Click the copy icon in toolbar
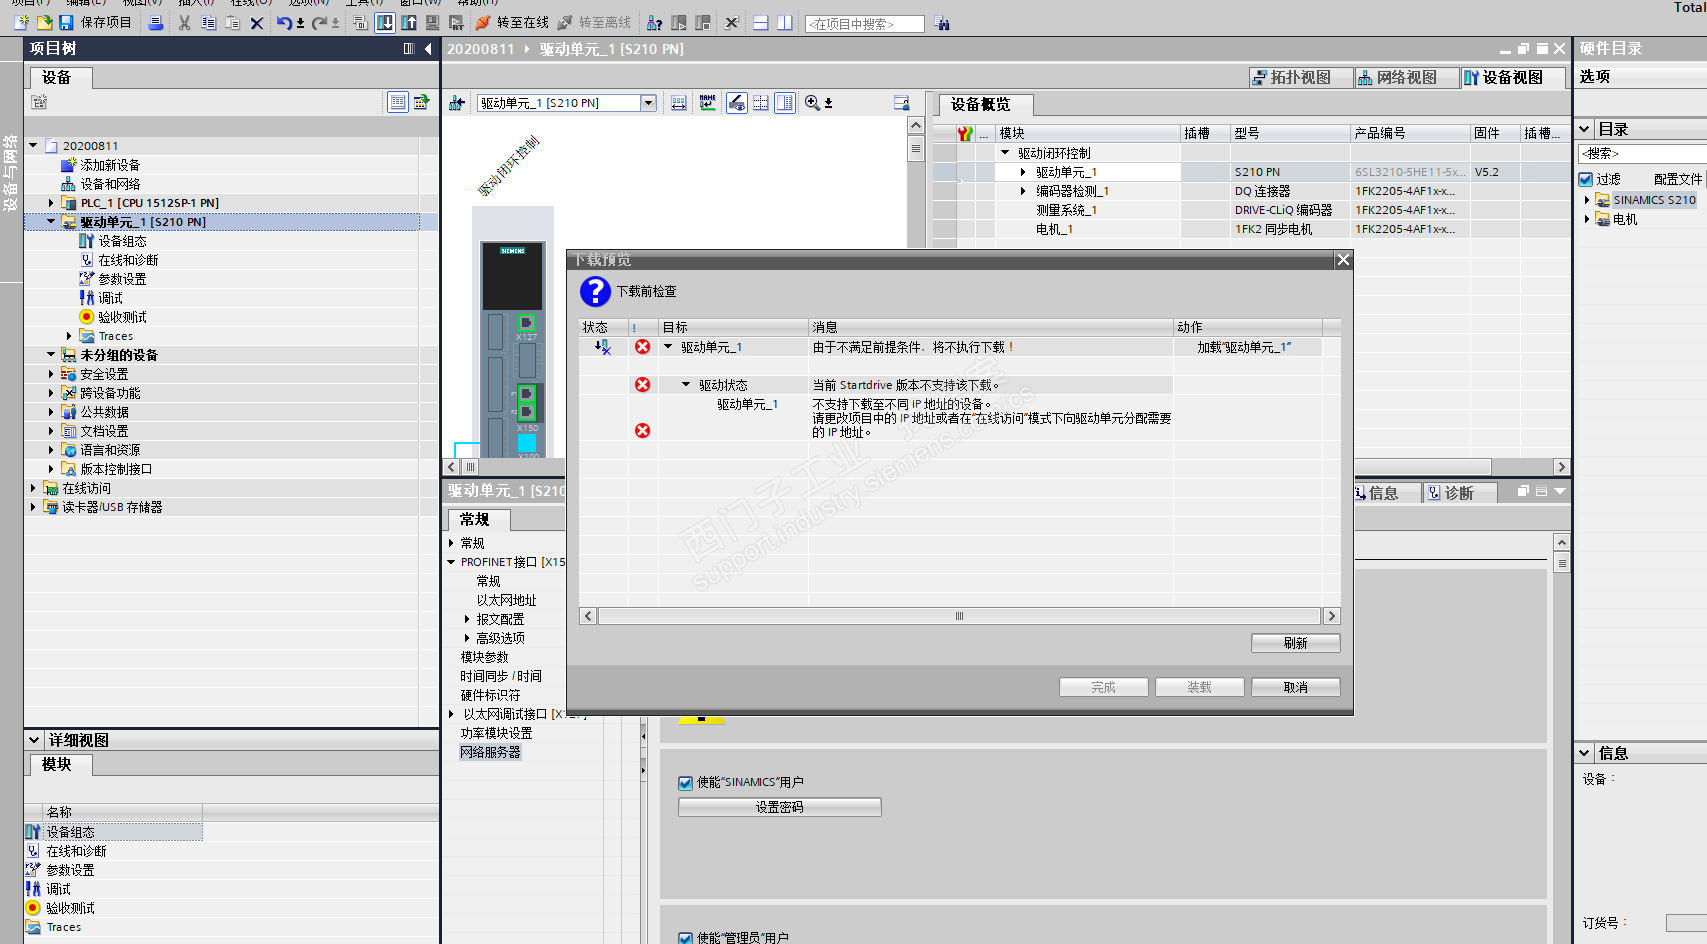 (208, 22)
